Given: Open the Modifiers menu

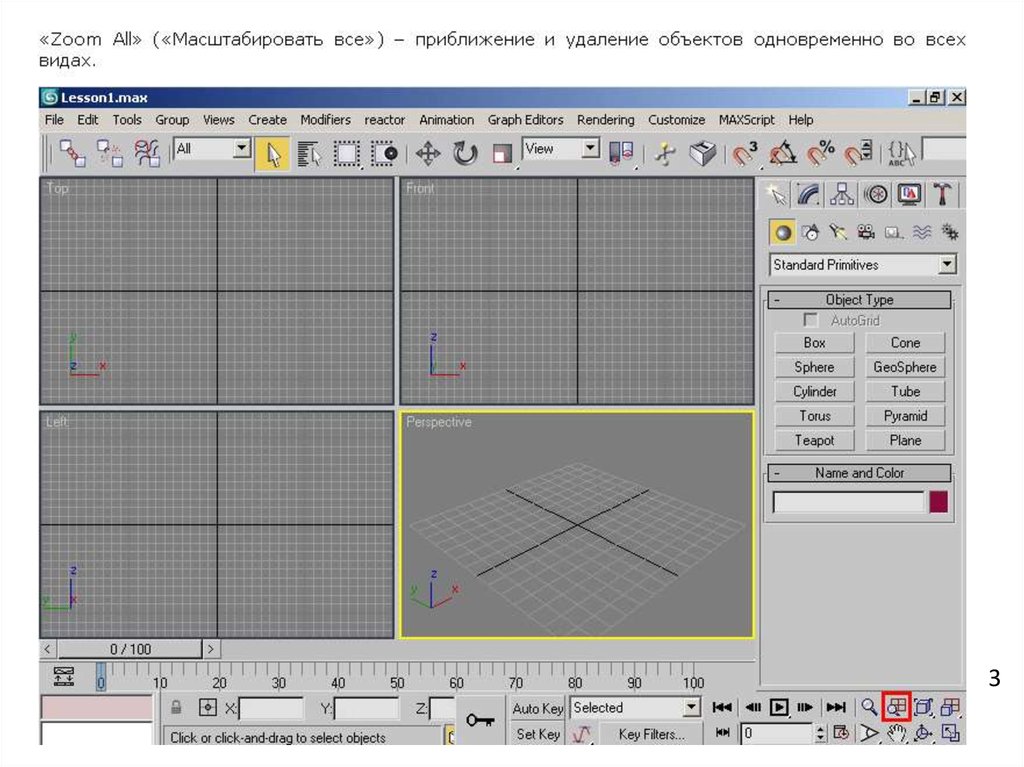Looking at the screenshot, I should pyautogui.click(x=325, y=120).
